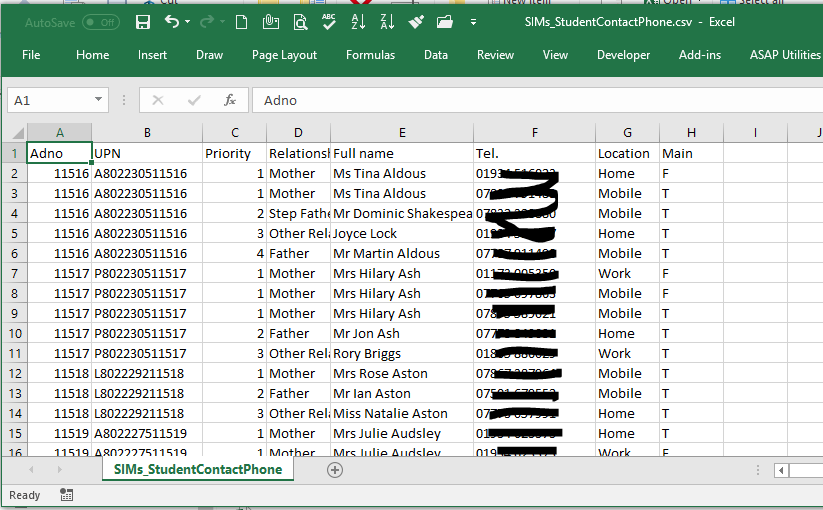Sort Z to A descending
The image size is (823, 510).
(x=387, y=22)
